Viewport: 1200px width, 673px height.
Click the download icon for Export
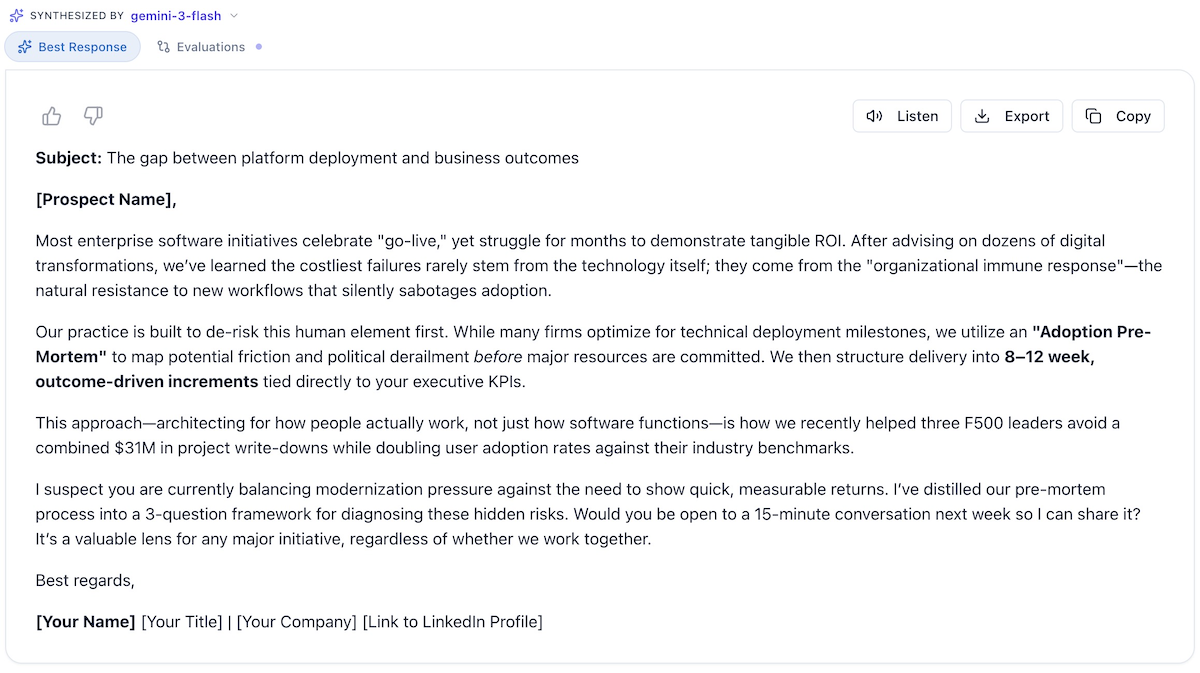(x=982, y=116)
